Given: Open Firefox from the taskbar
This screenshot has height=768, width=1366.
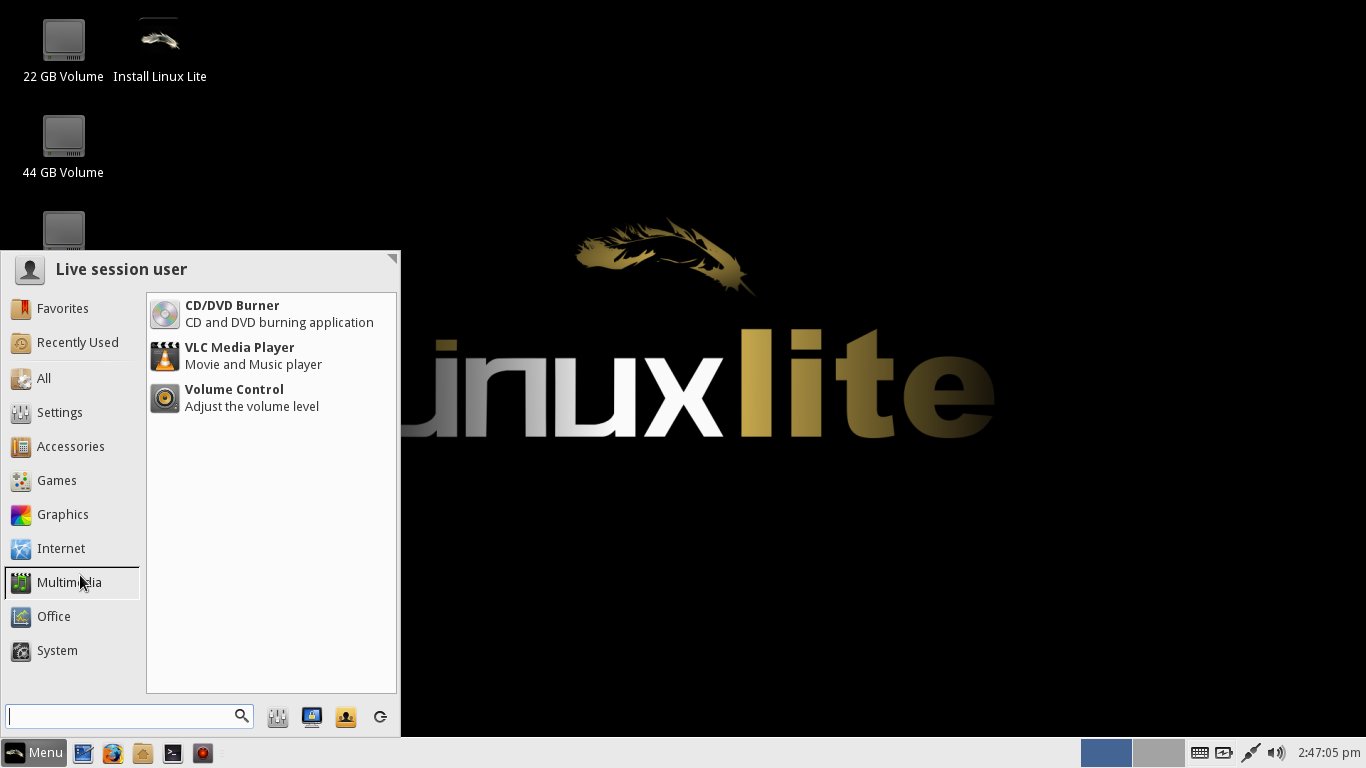Looking at the screenshot, I should click(x=113, y=753).
